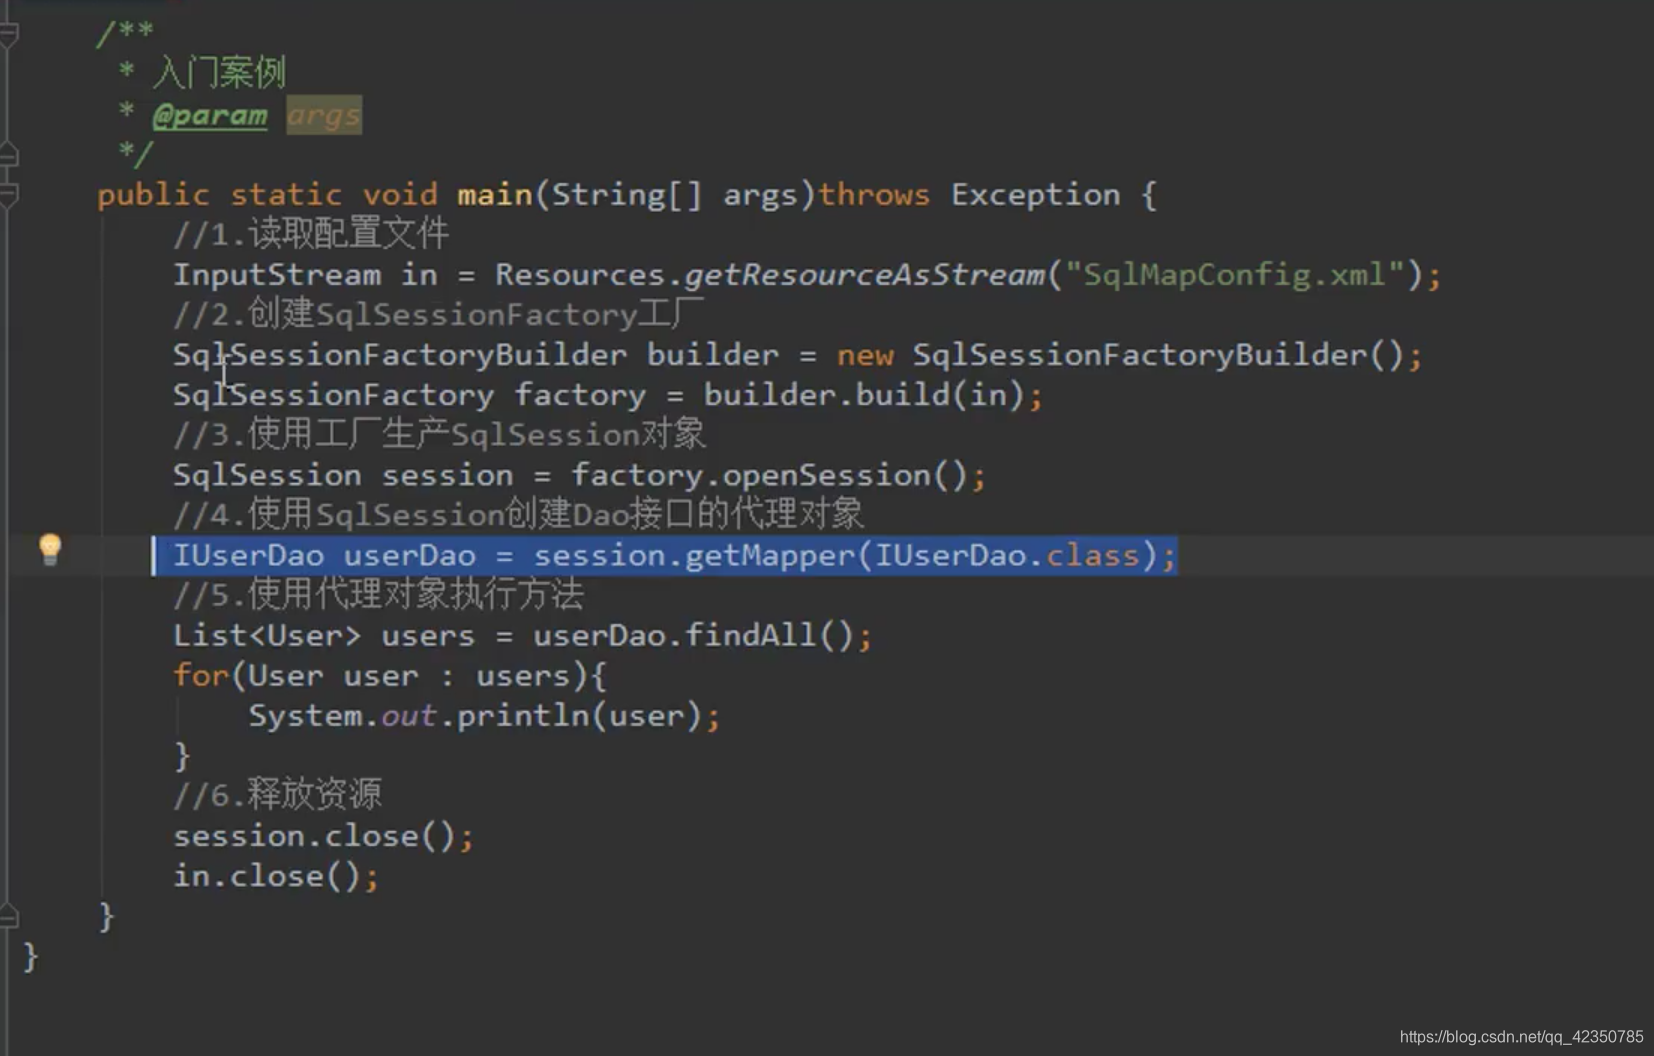Viewport: 1654px width, 1056px height.
Task: Click List<User> type declaration
Action: point(267,635)
